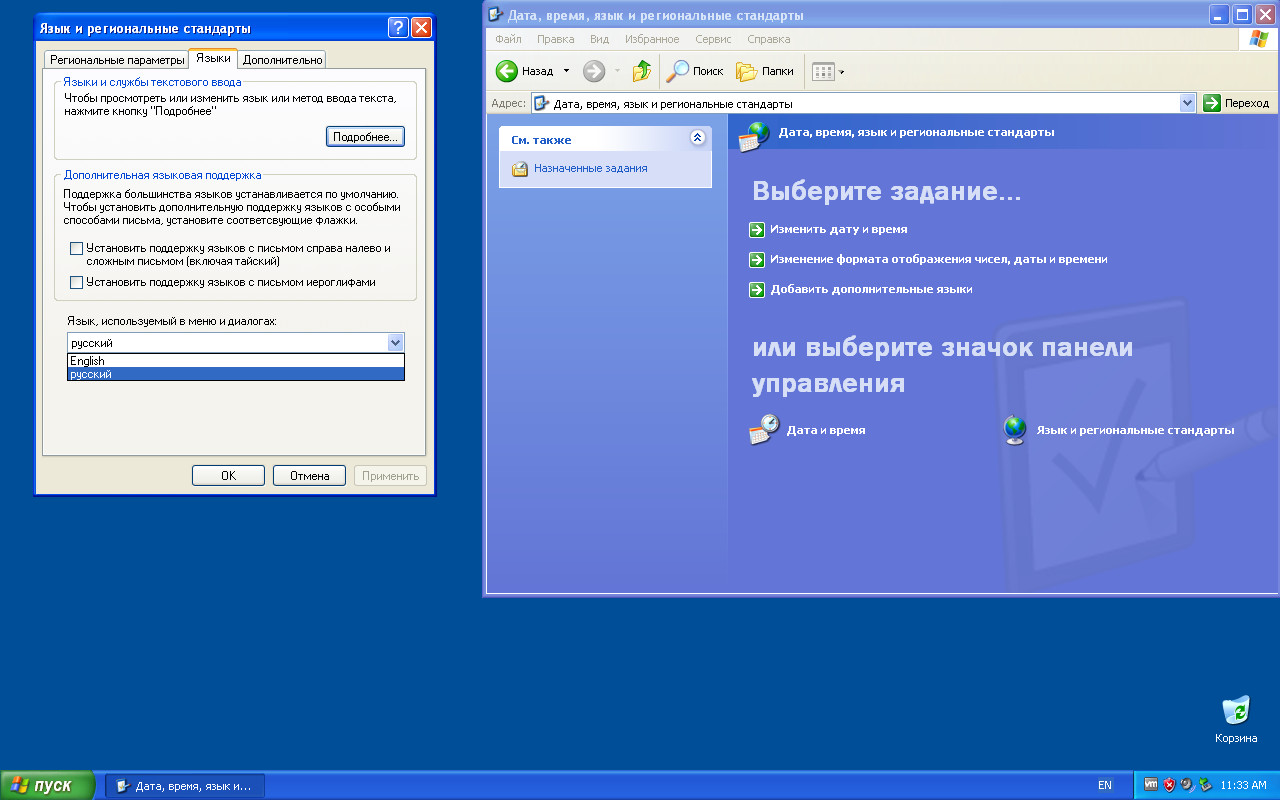This screenshot has width=1280, height=800.
Task: Open Поиск search magnifier in toolbar
Action: 679,71
